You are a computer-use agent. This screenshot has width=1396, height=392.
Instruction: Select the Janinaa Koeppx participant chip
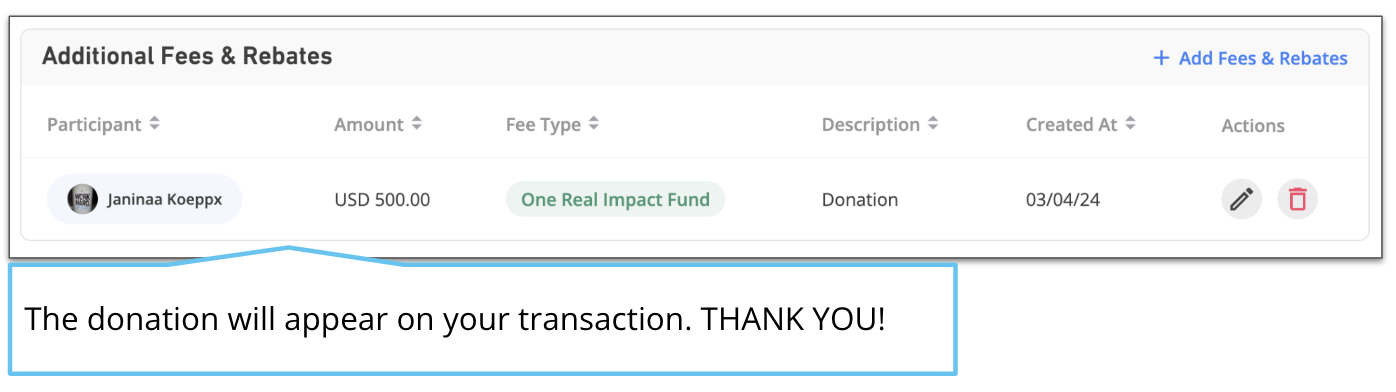pos(145,199)
